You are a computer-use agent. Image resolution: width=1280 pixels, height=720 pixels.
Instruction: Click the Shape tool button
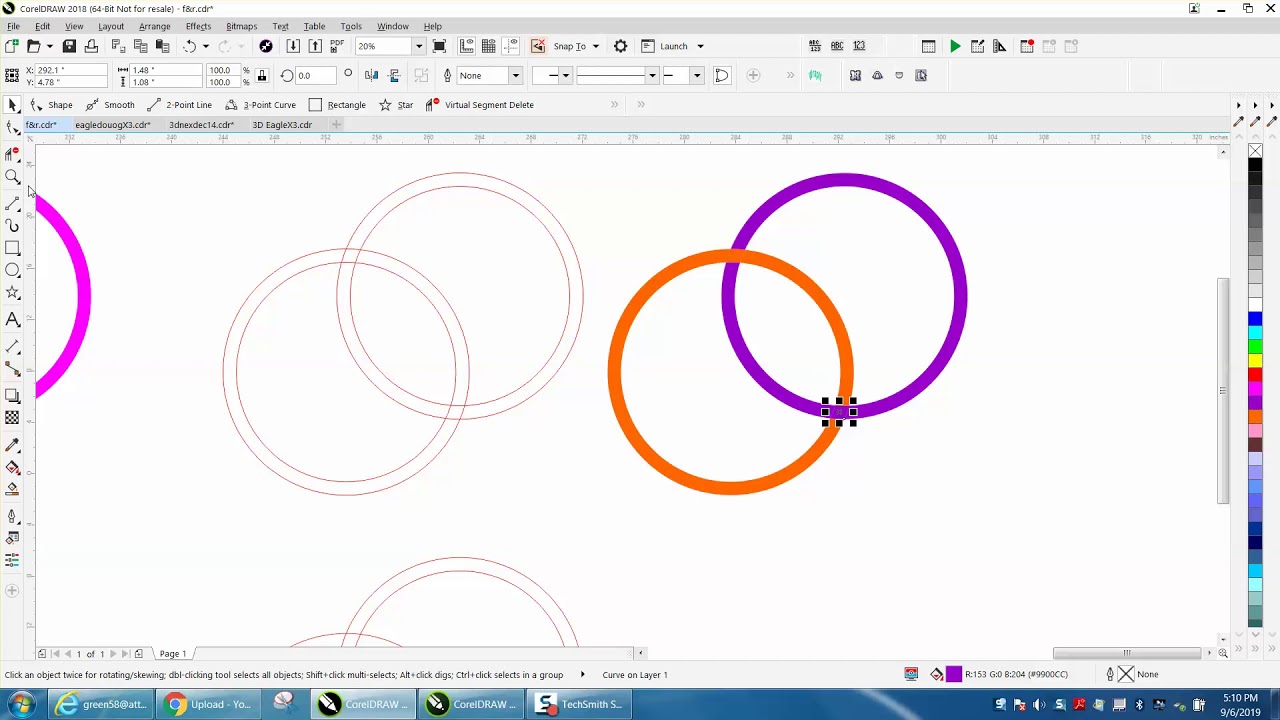coord(51,105)
